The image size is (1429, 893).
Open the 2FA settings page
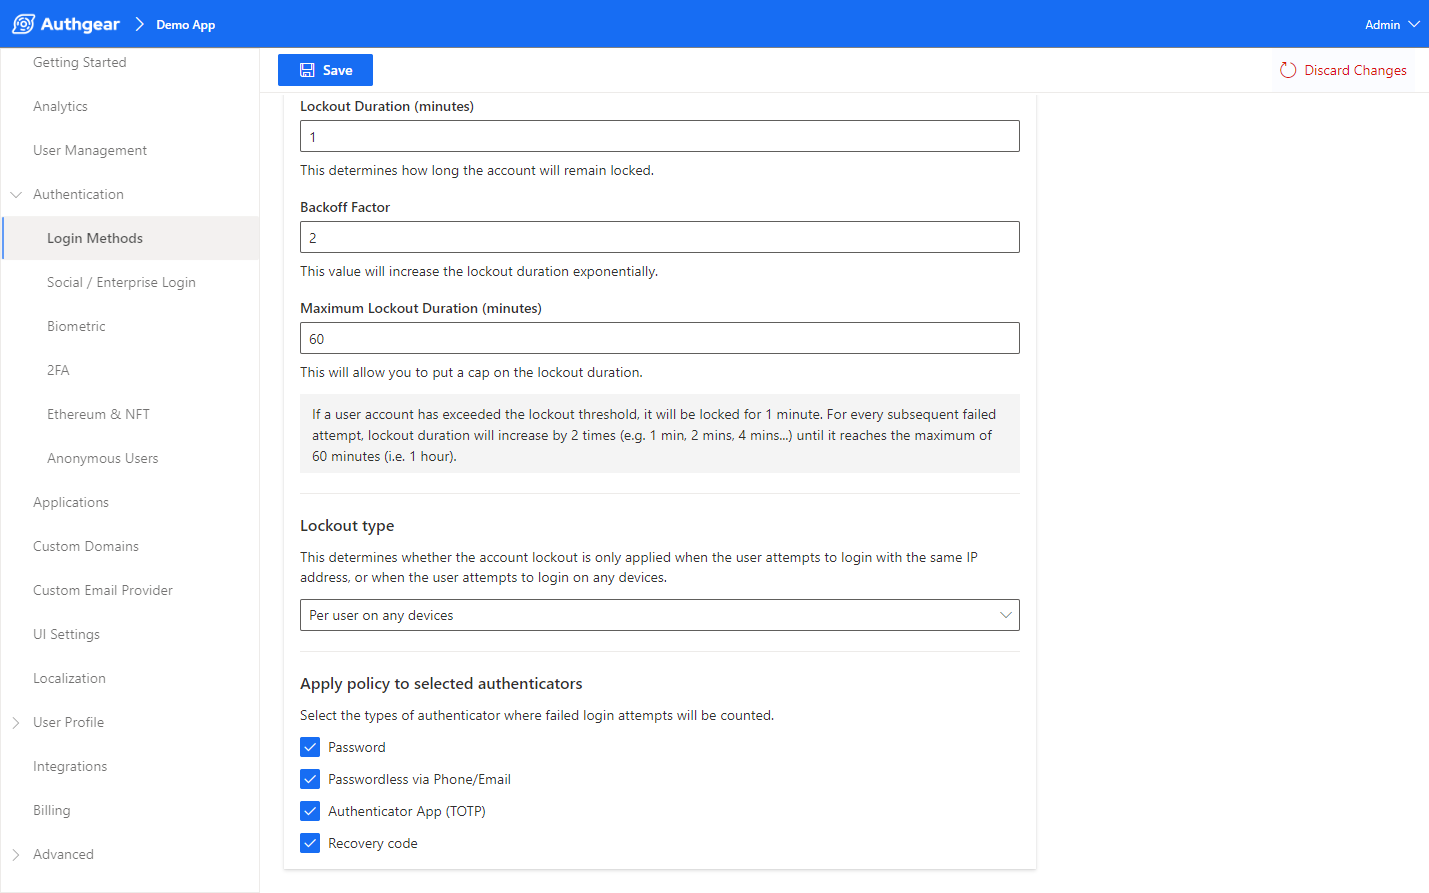(x=58, y=370)
